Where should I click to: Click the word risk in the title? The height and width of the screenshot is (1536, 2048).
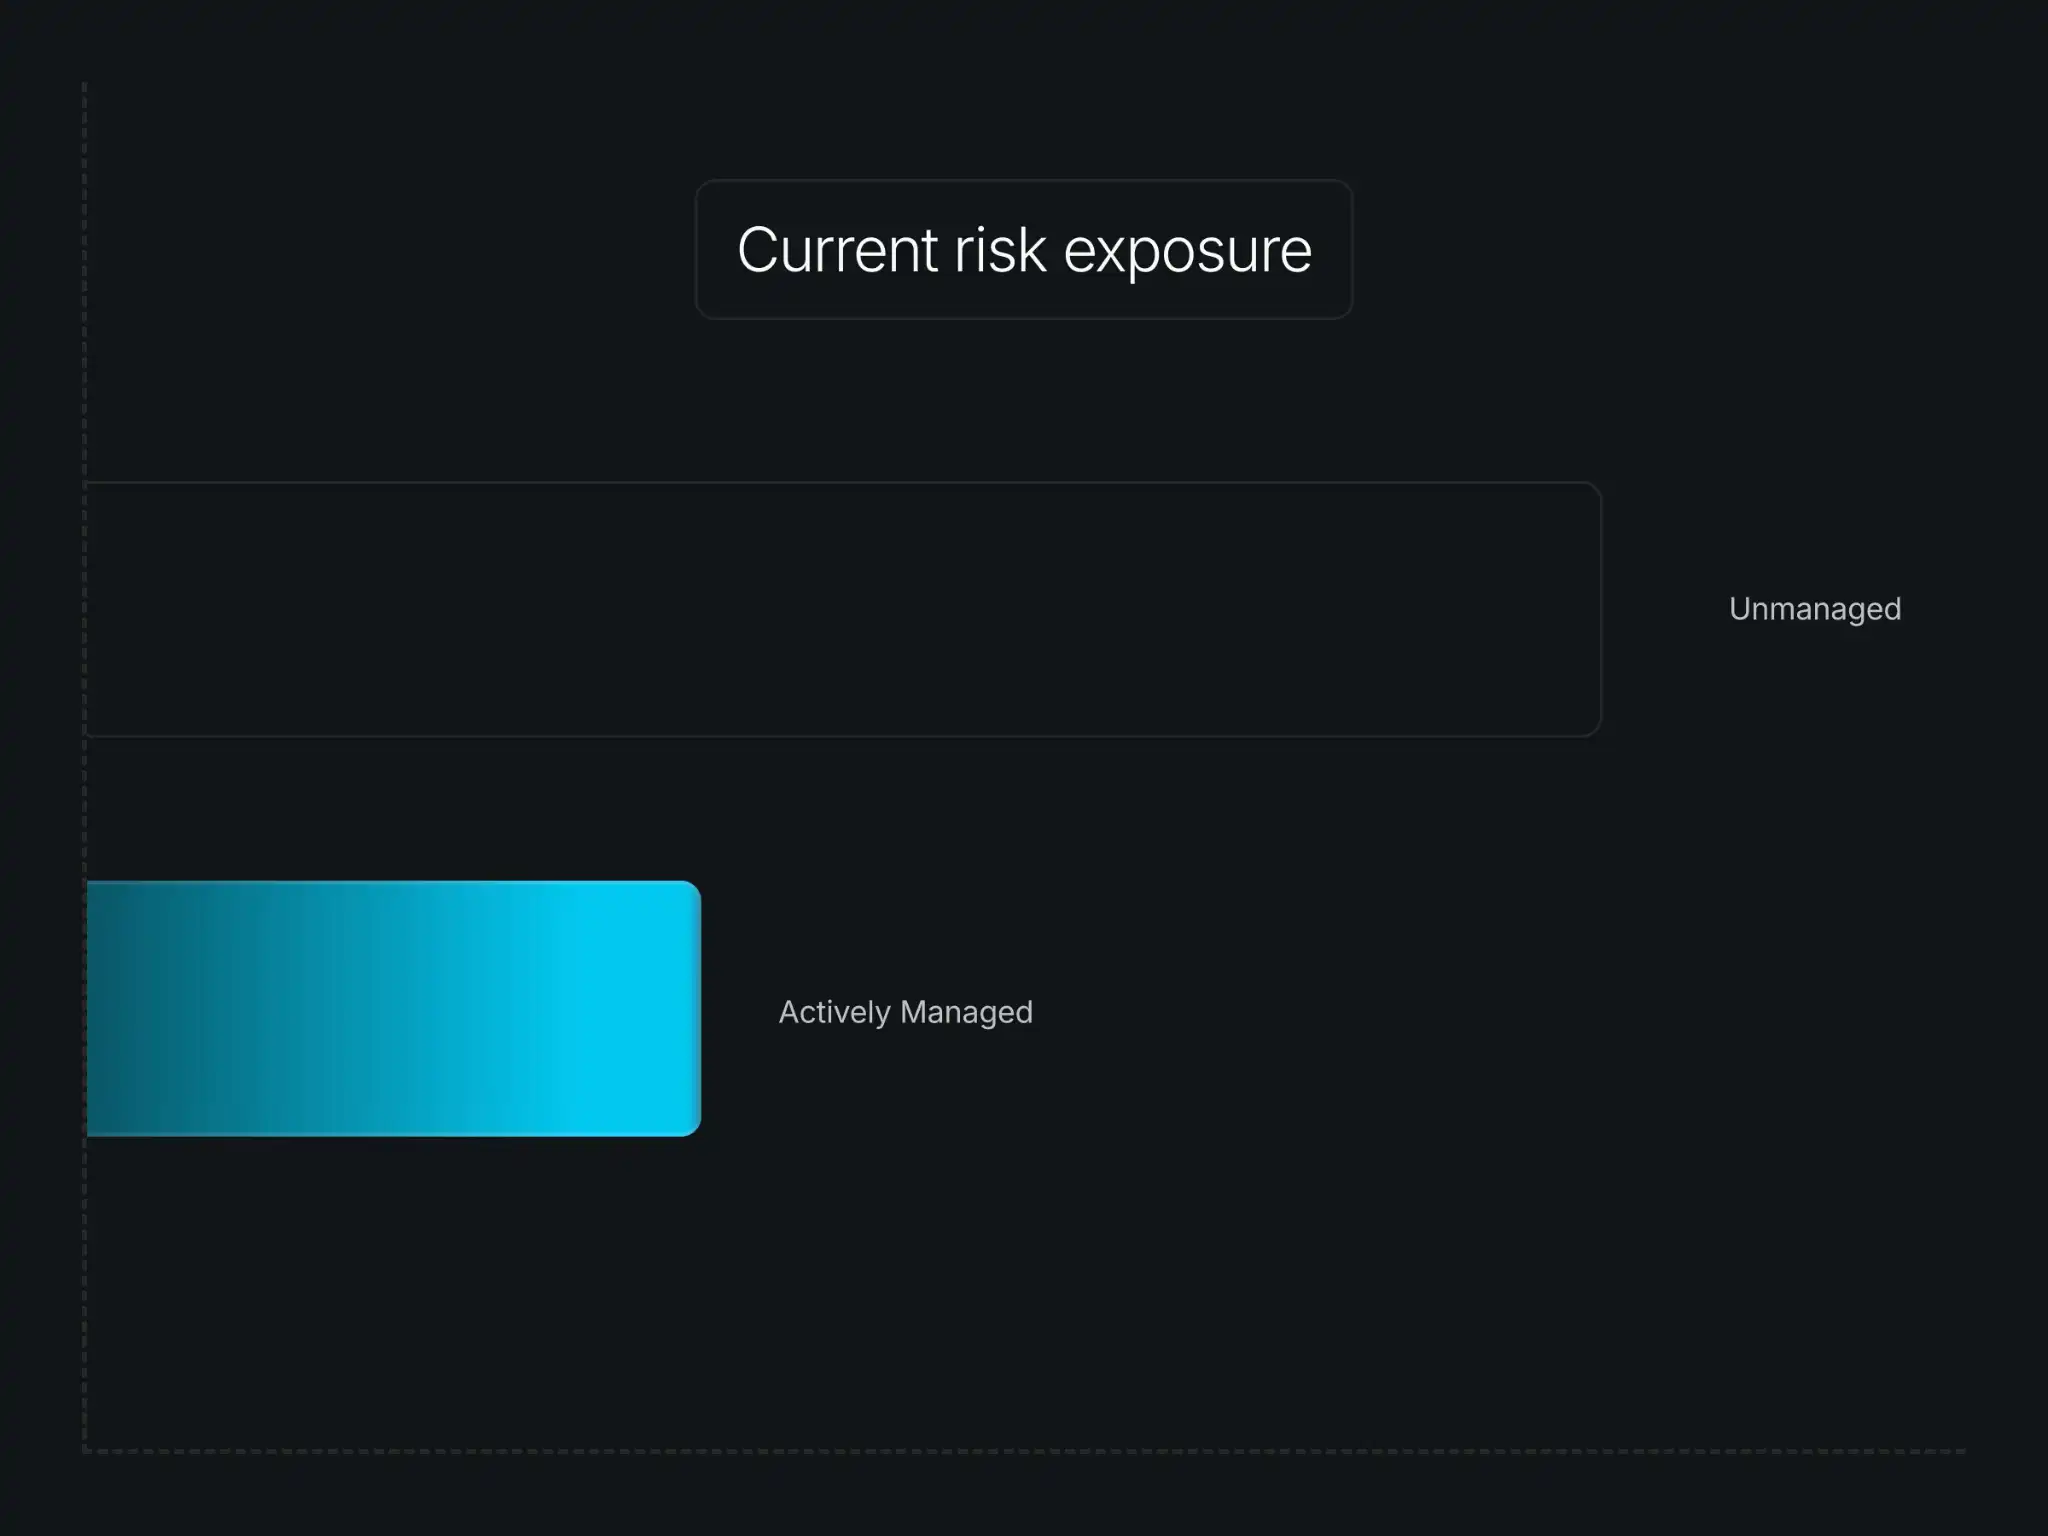(1000, 249)
